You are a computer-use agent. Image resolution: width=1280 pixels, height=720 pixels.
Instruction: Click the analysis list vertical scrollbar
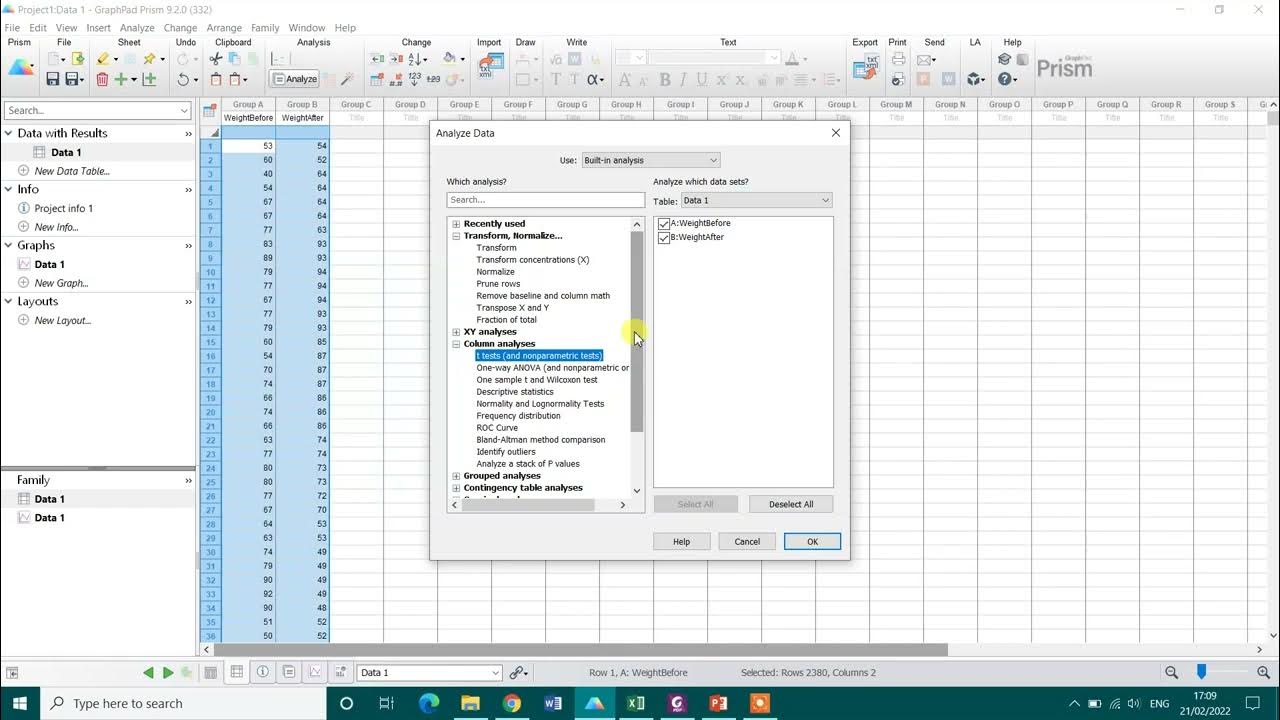[637, 331]
